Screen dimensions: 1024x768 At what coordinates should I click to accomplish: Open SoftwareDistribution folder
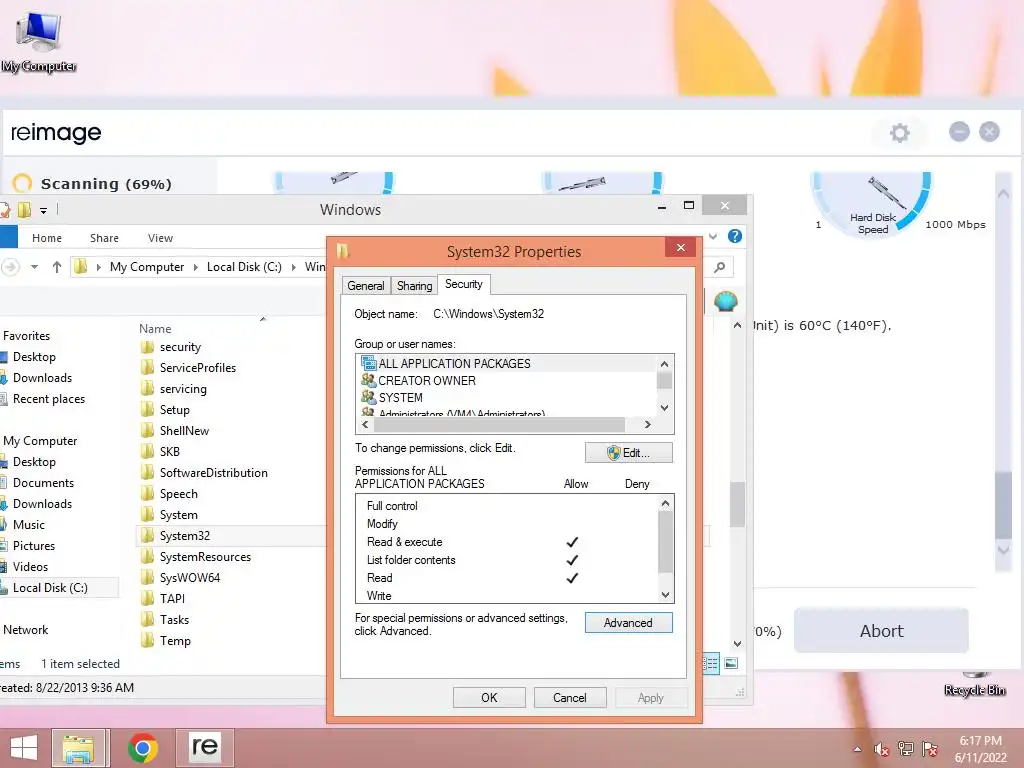pos(214,473)
